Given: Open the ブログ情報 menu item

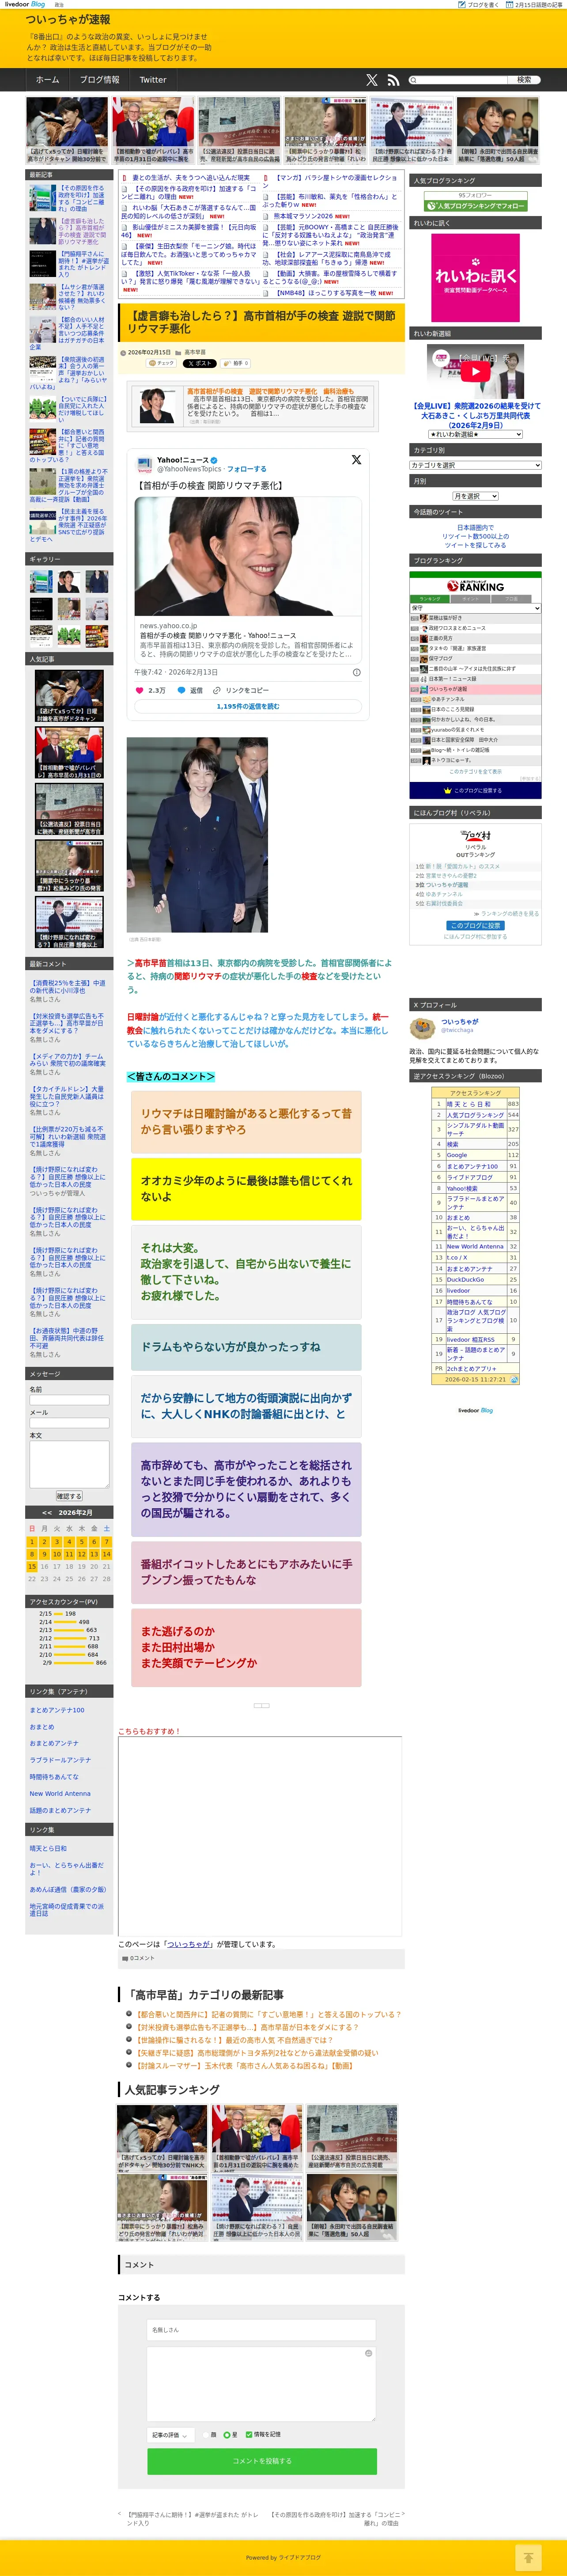Looking at the screenshot, I should (x=99, y=80).
